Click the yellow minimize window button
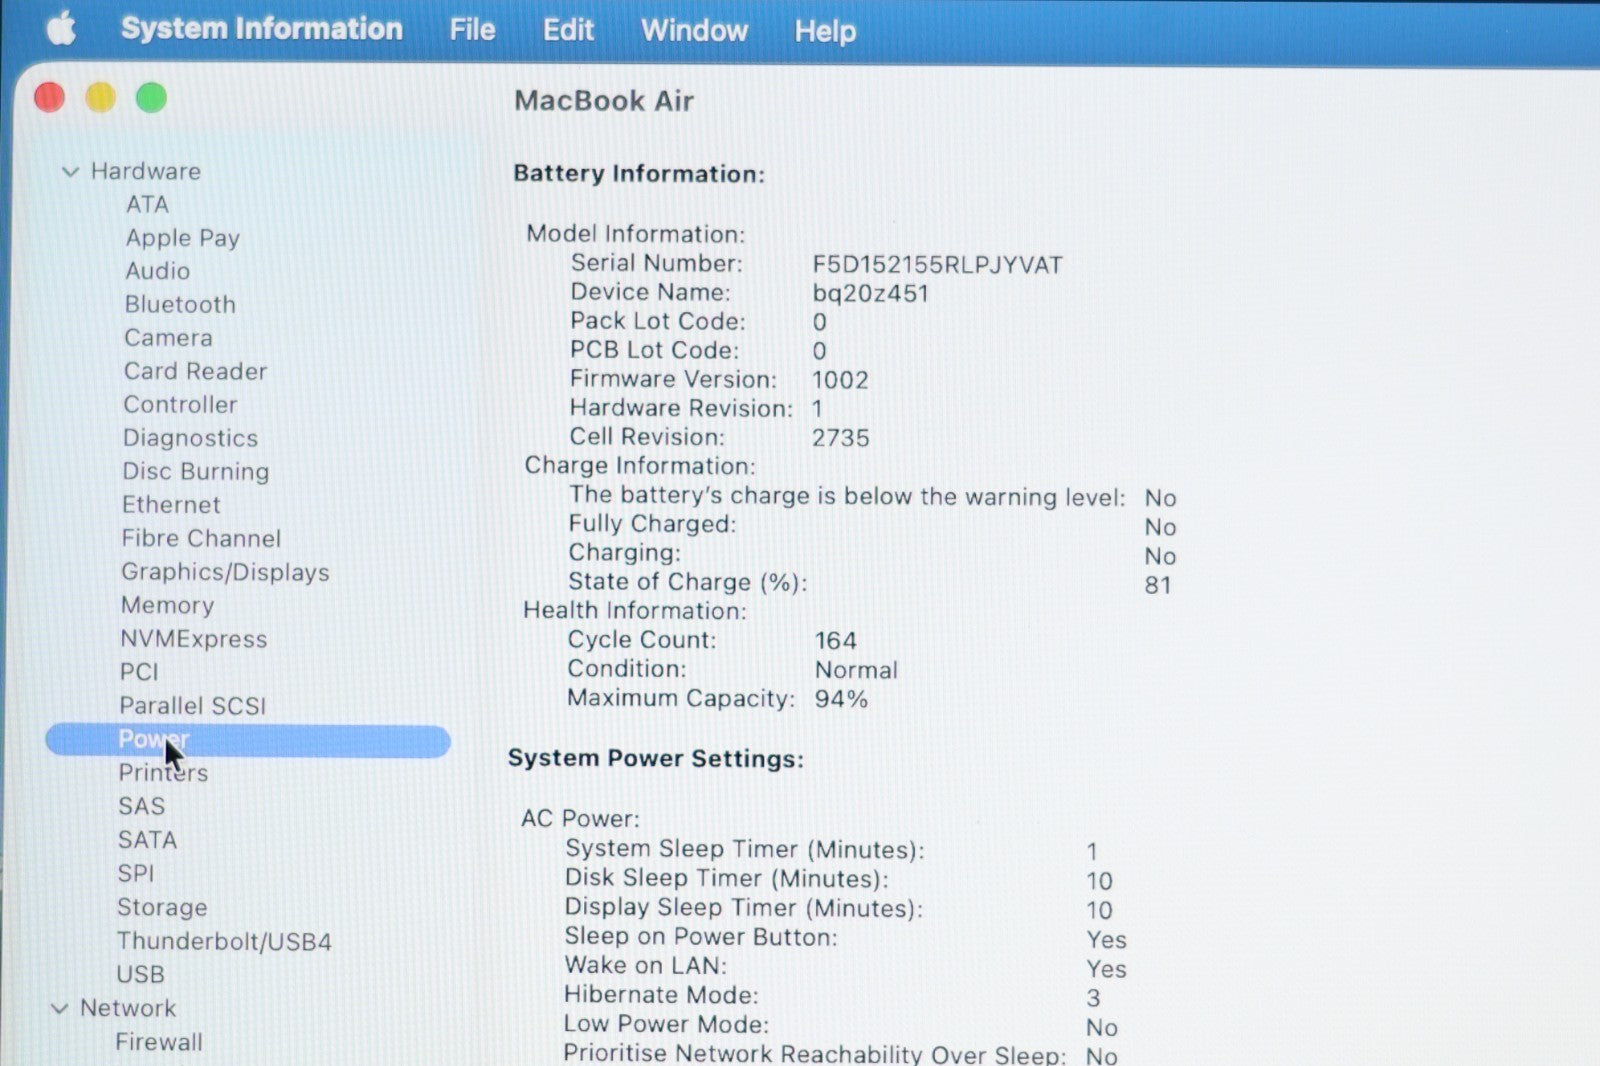The image size is (1600, 1066). 100,98
